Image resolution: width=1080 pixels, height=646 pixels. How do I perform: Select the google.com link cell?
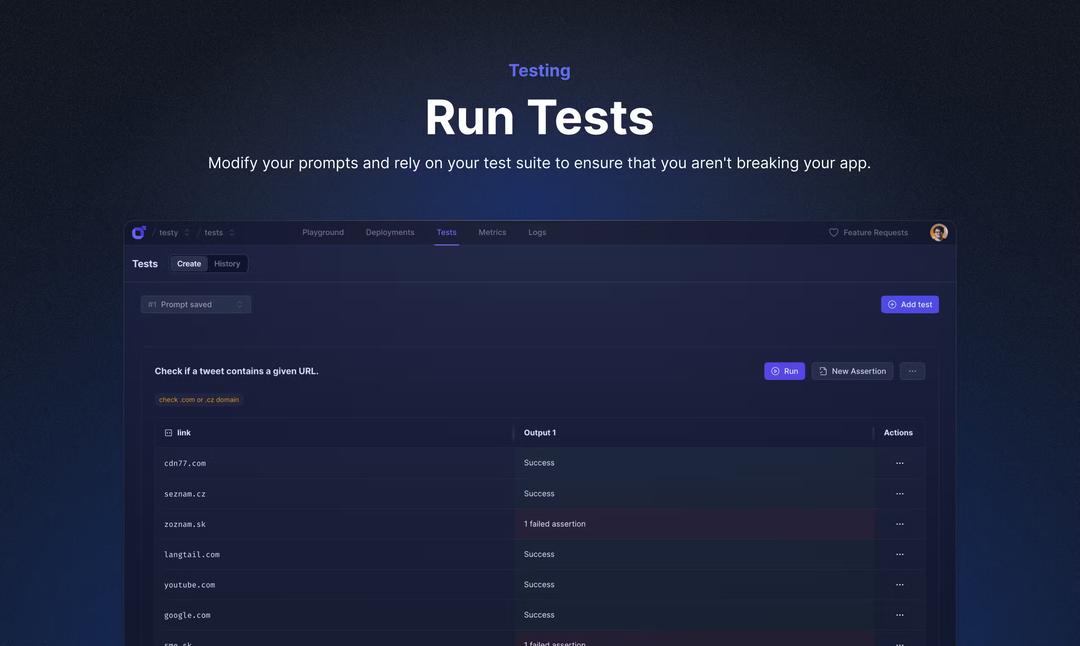(x=335, y=615)
